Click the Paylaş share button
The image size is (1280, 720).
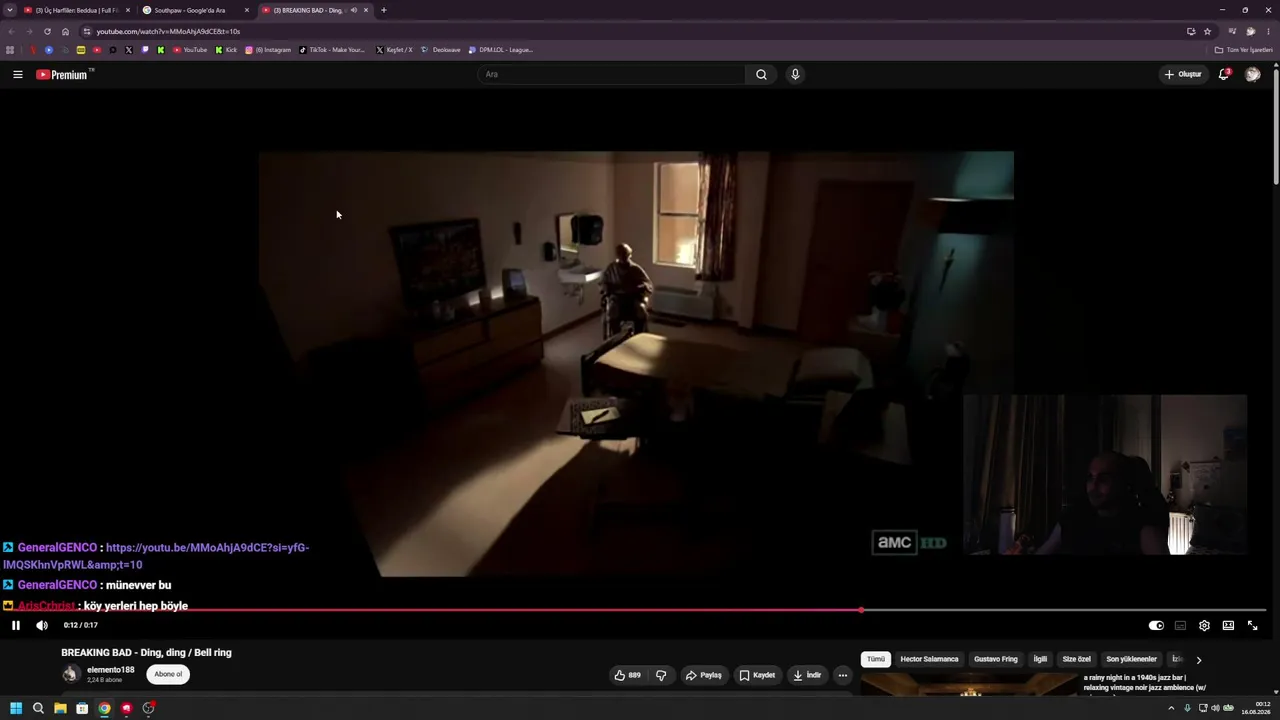pos(703,675)
